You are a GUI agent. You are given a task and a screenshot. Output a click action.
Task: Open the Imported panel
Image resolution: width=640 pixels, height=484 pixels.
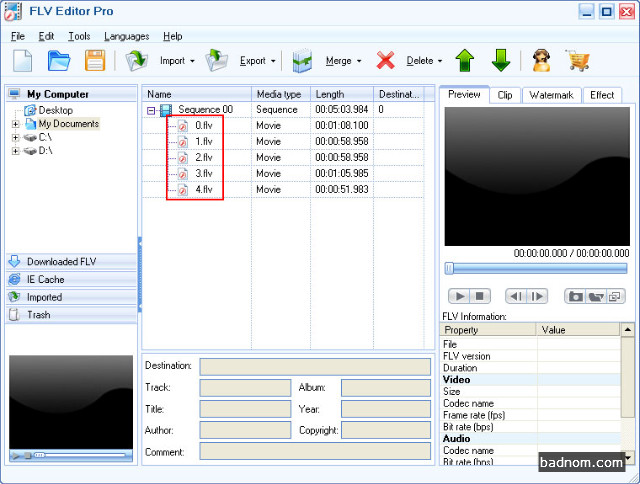tap(71, 297)
